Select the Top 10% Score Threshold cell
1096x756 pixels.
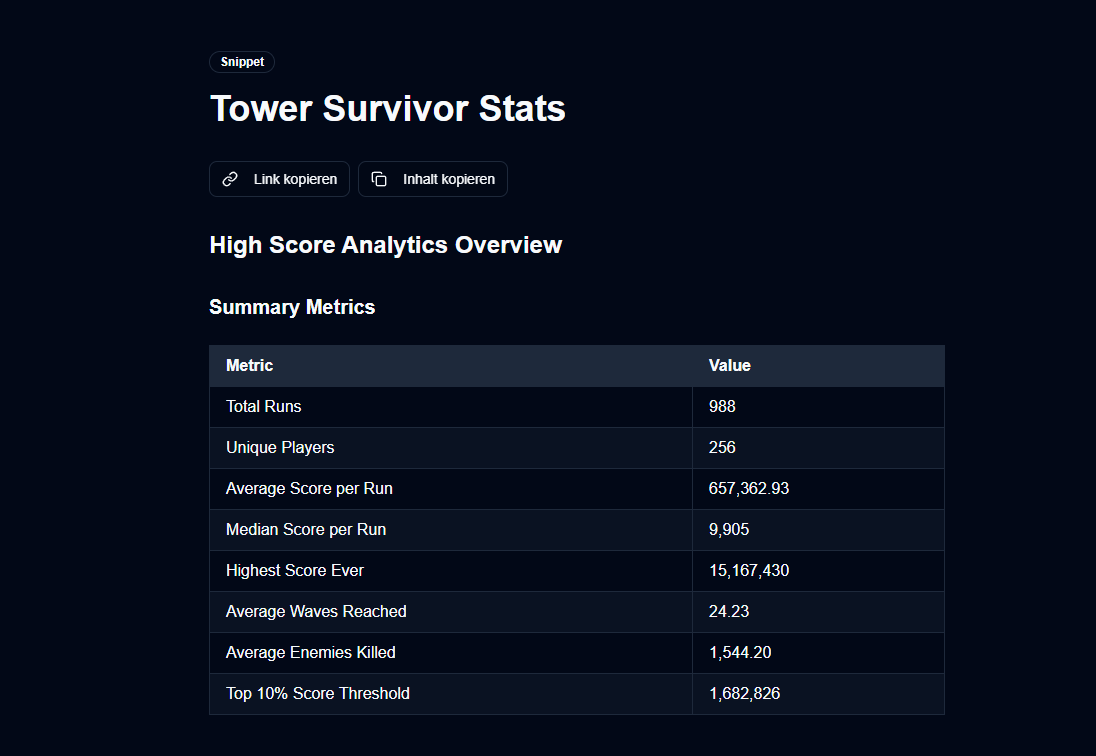[451, 694]
